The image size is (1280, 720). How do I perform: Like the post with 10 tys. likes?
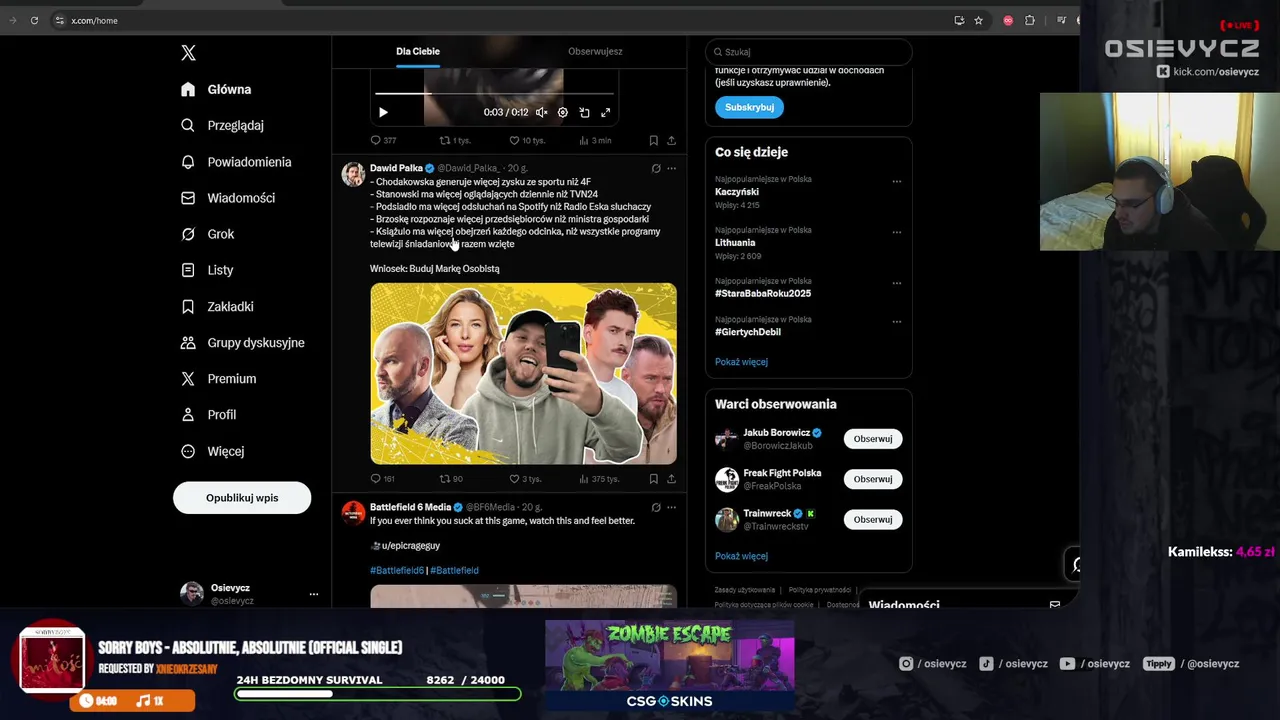(527, 140)
